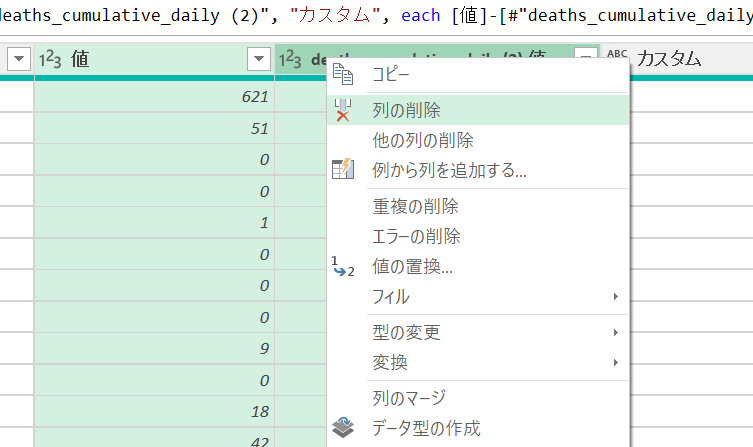
Task: Choose 他の列の削除 from context menu
Action: (x=422, y=140)
